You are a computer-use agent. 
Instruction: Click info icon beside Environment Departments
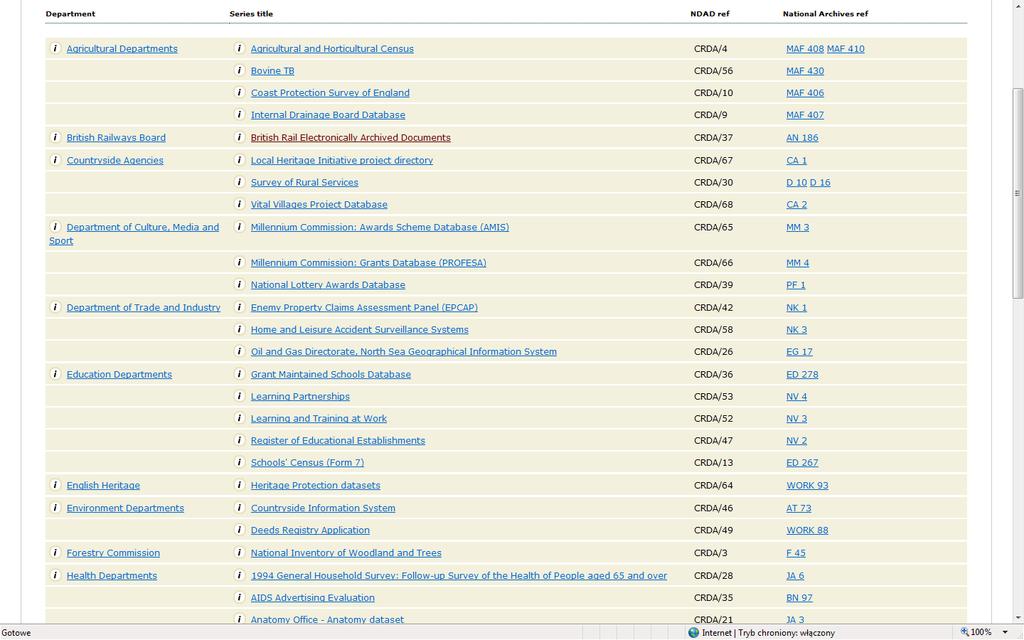[56, 507]
